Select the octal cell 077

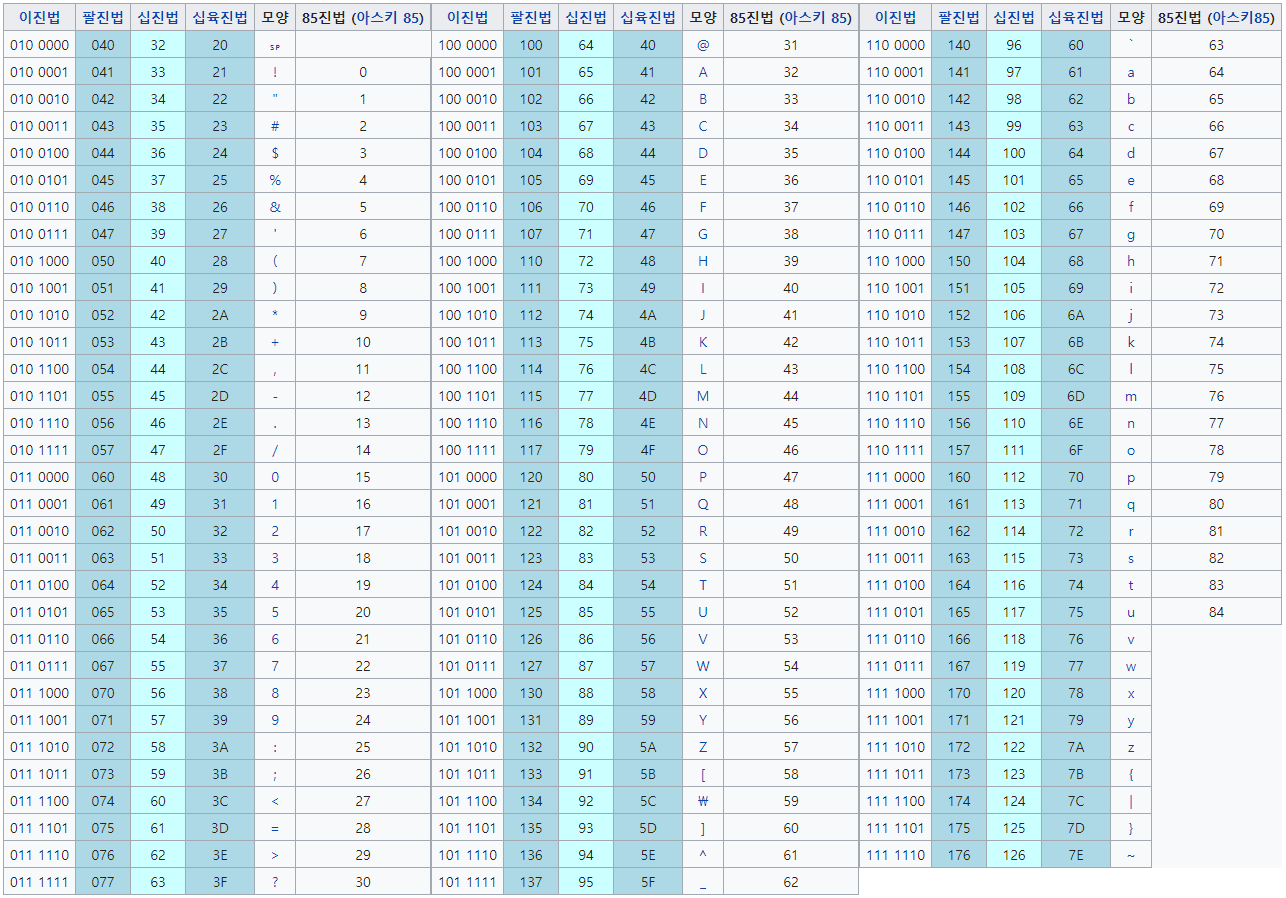coord(103,882)
